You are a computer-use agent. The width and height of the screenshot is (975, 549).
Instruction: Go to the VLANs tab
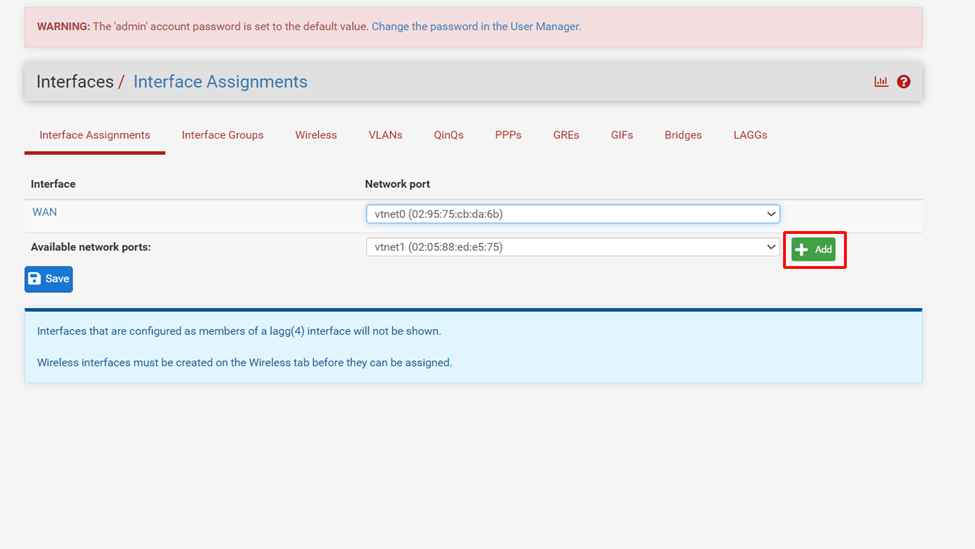pyautogui.click(x=385, y=135)
